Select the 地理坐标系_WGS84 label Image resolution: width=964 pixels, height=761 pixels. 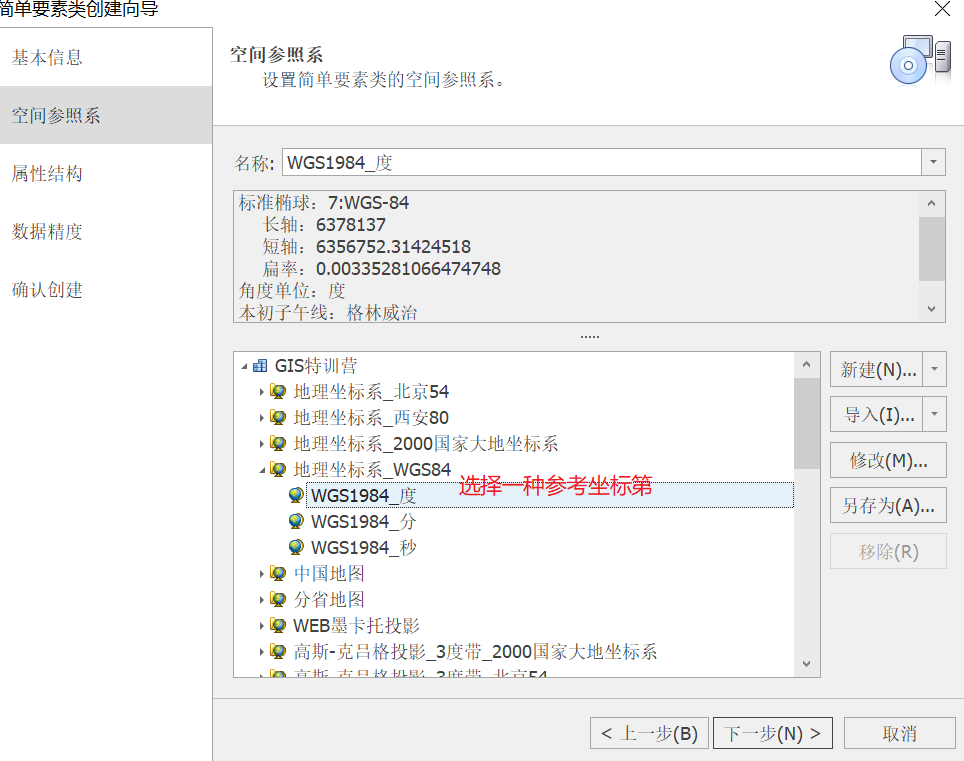click(372, 470)
